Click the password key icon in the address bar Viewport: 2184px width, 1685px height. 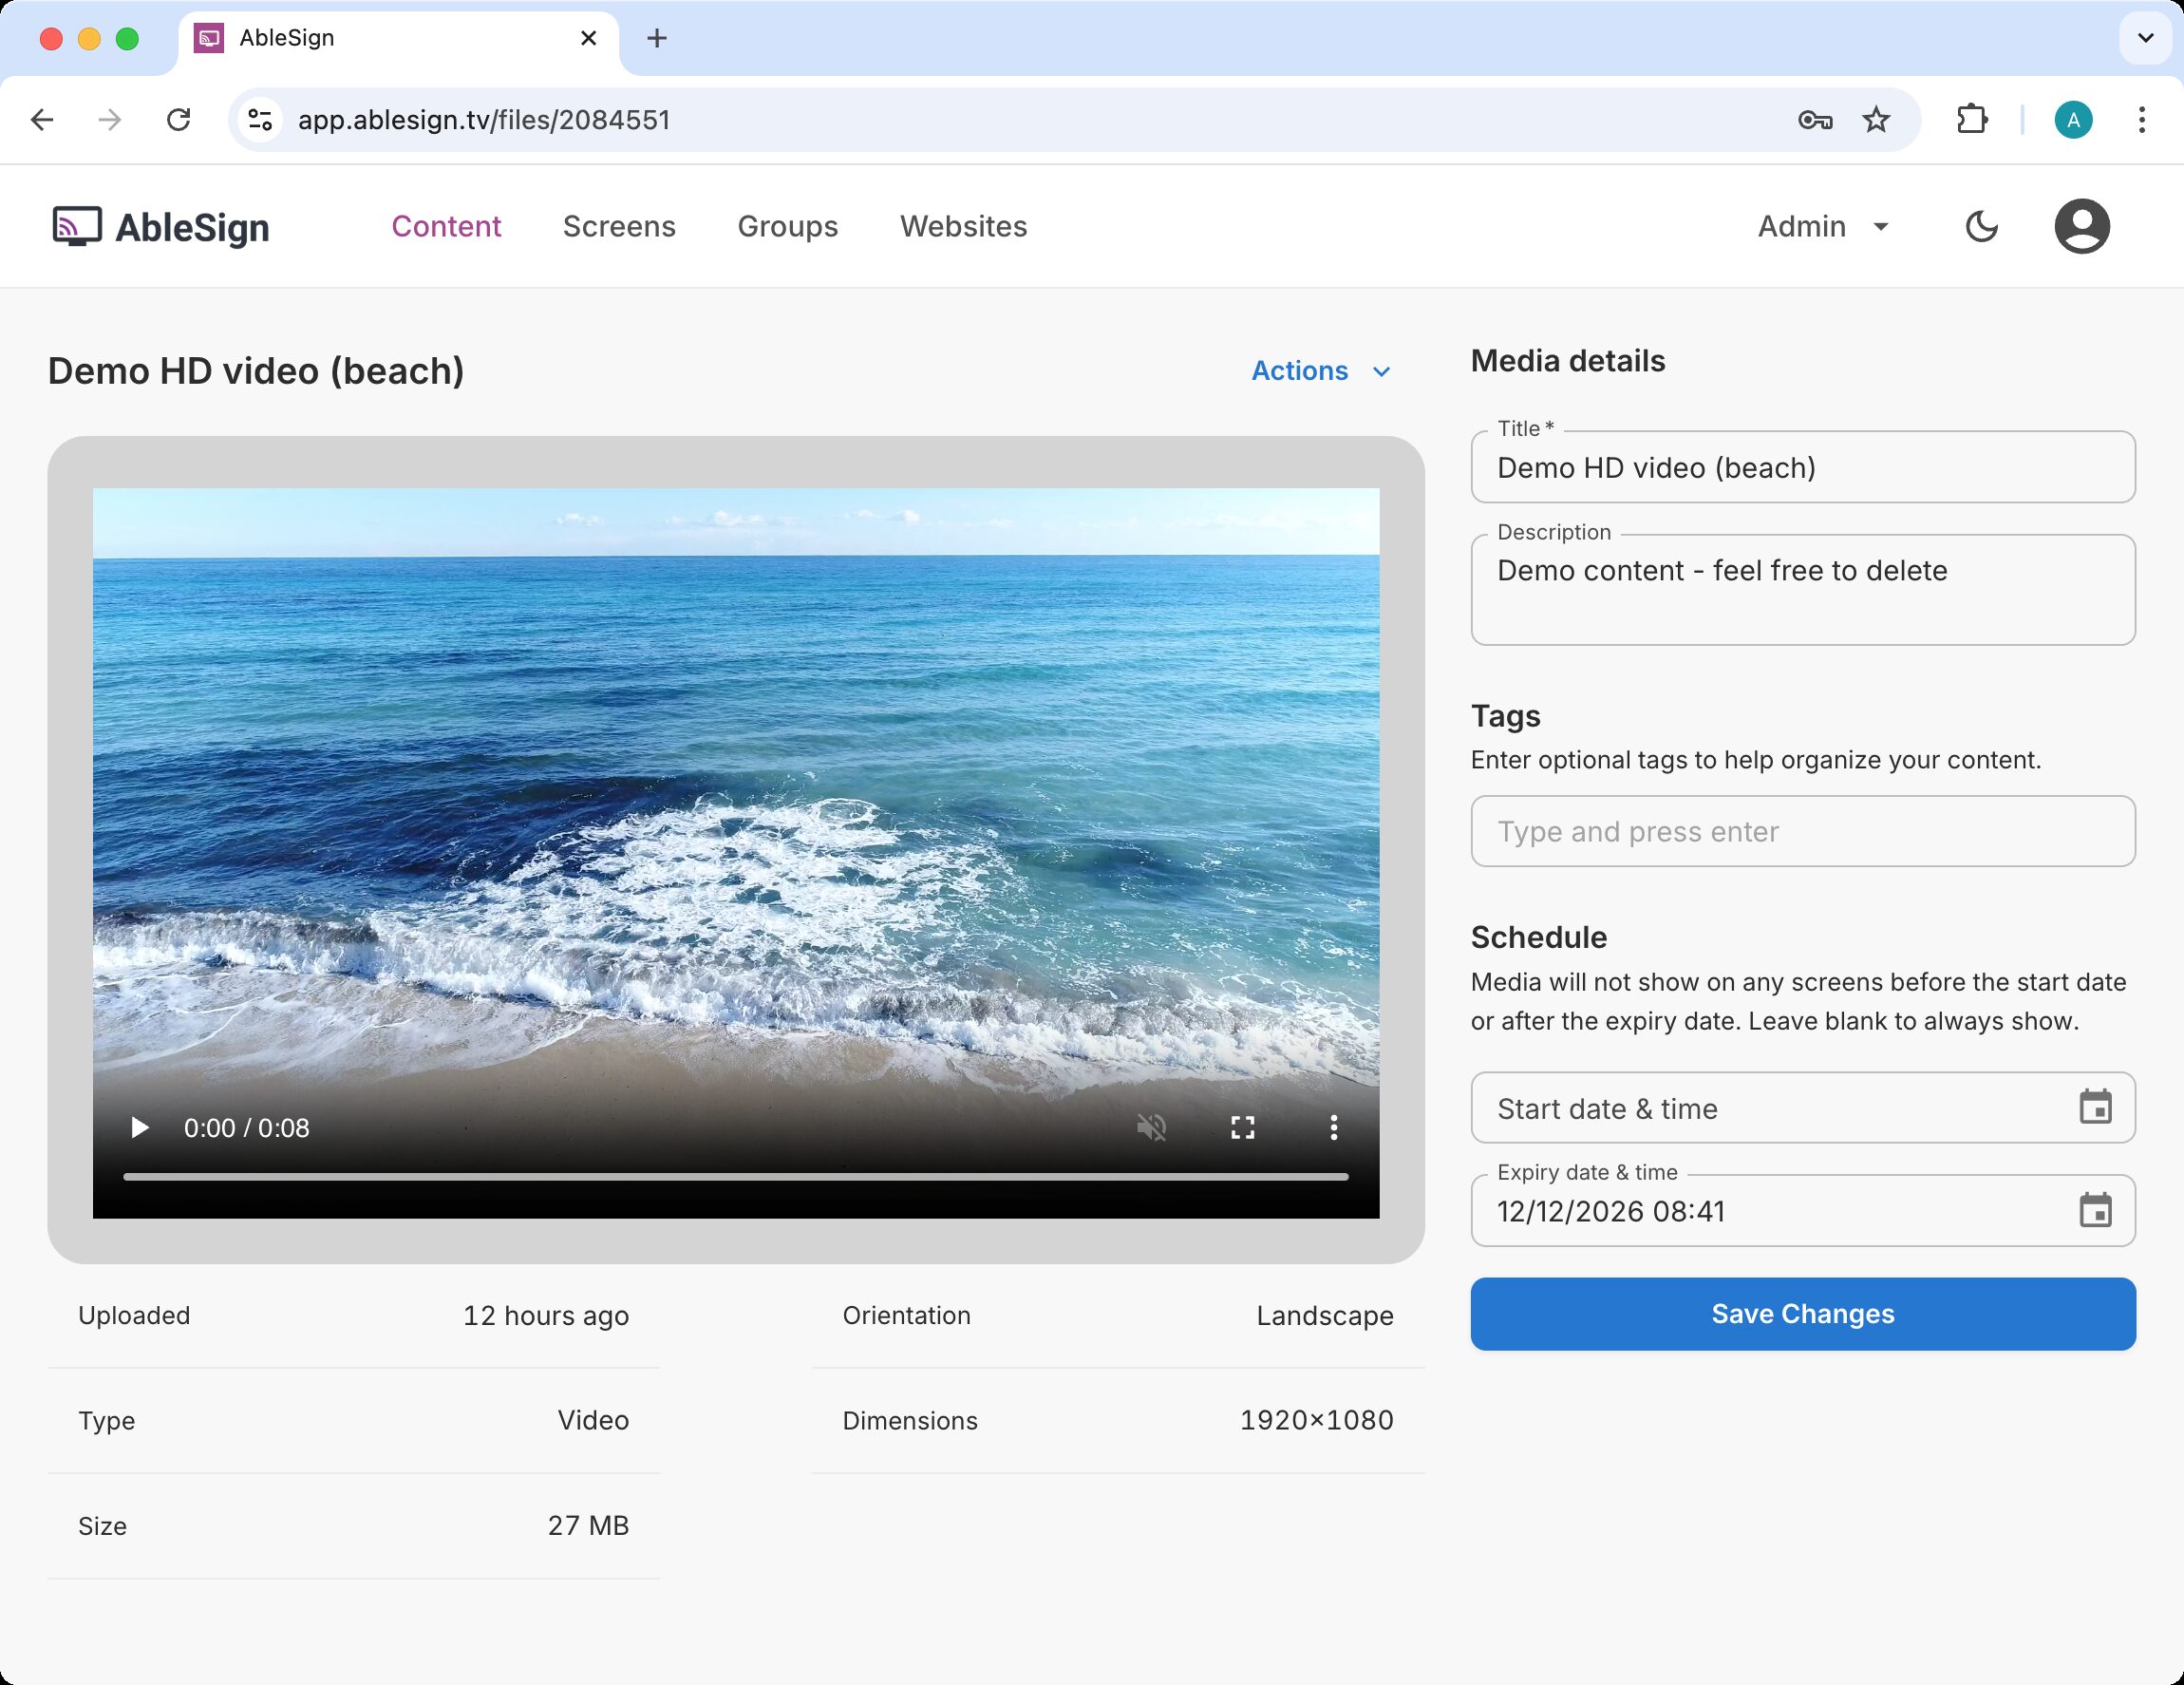[x=1815, y=120]
